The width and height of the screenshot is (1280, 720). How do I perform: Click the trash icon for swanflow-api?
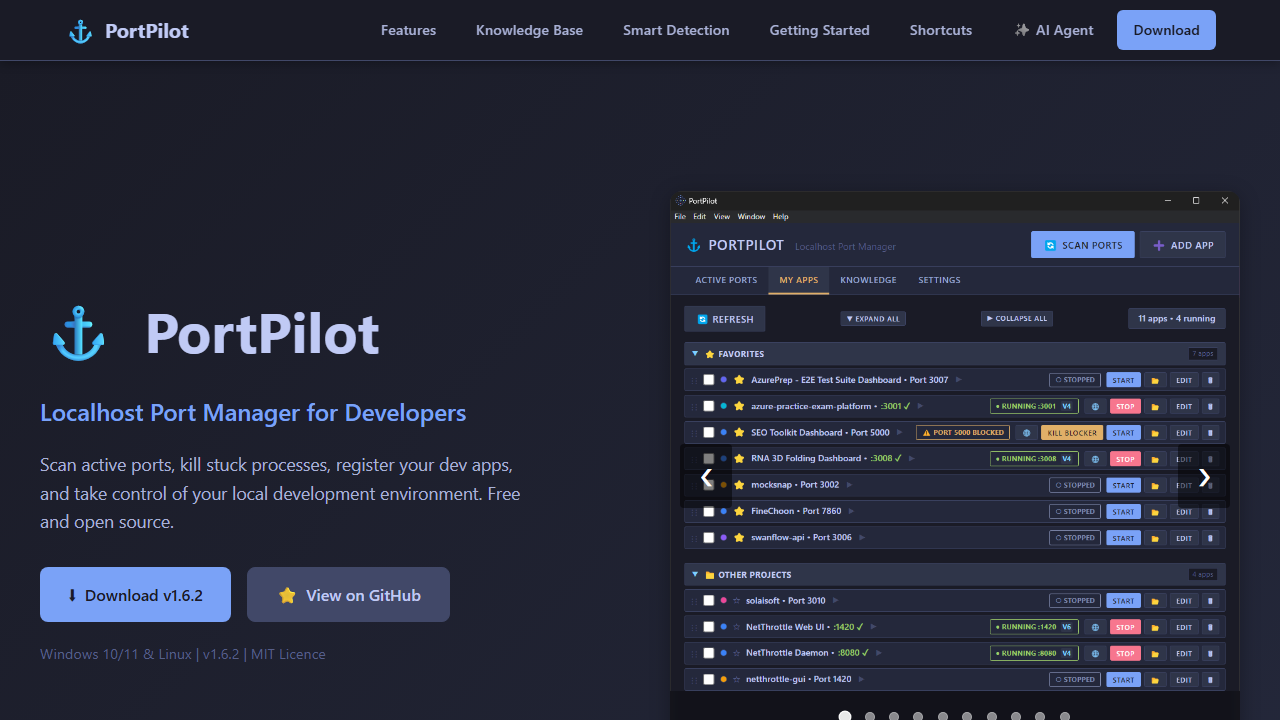click(x=1211, y=537)
